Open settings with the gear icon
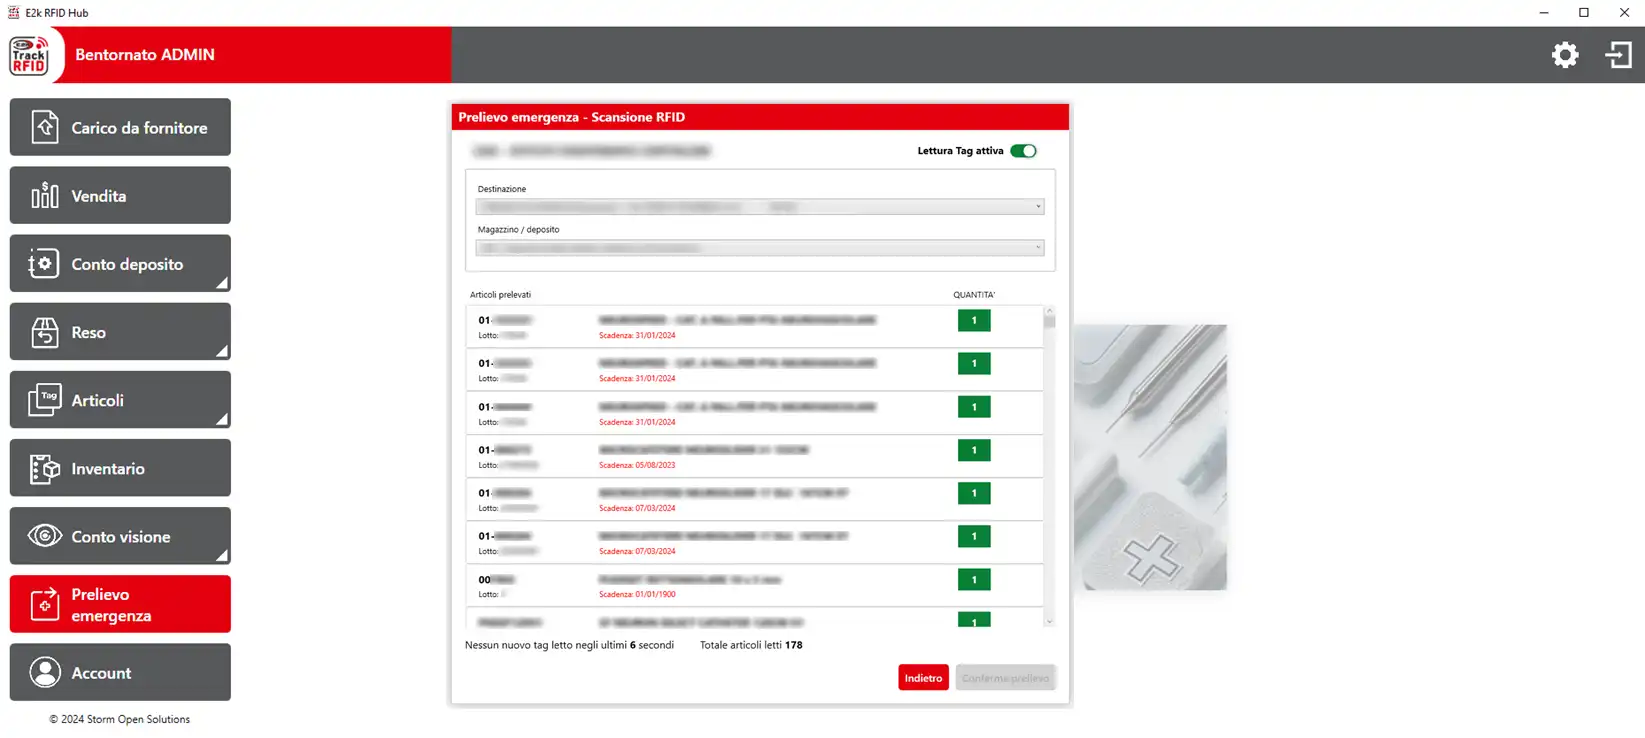The image size is (1645, 738). (x=1565, y=55)
